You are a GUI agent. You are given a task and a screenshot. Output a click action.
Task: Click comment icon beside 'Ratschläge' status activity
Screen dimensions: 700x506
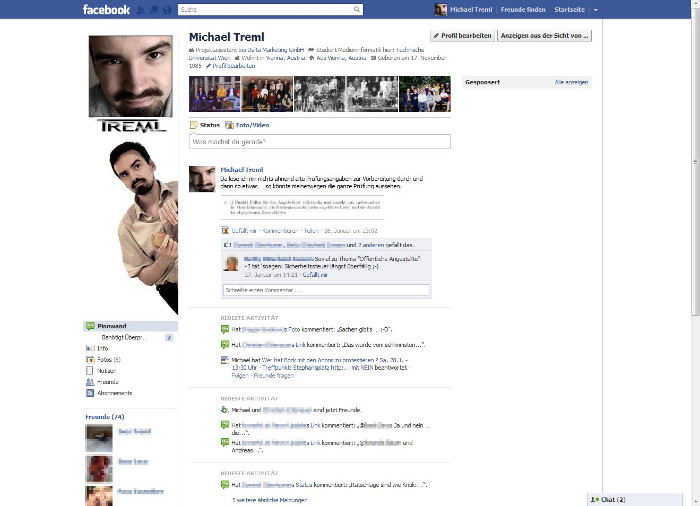(x=225, y=485)
